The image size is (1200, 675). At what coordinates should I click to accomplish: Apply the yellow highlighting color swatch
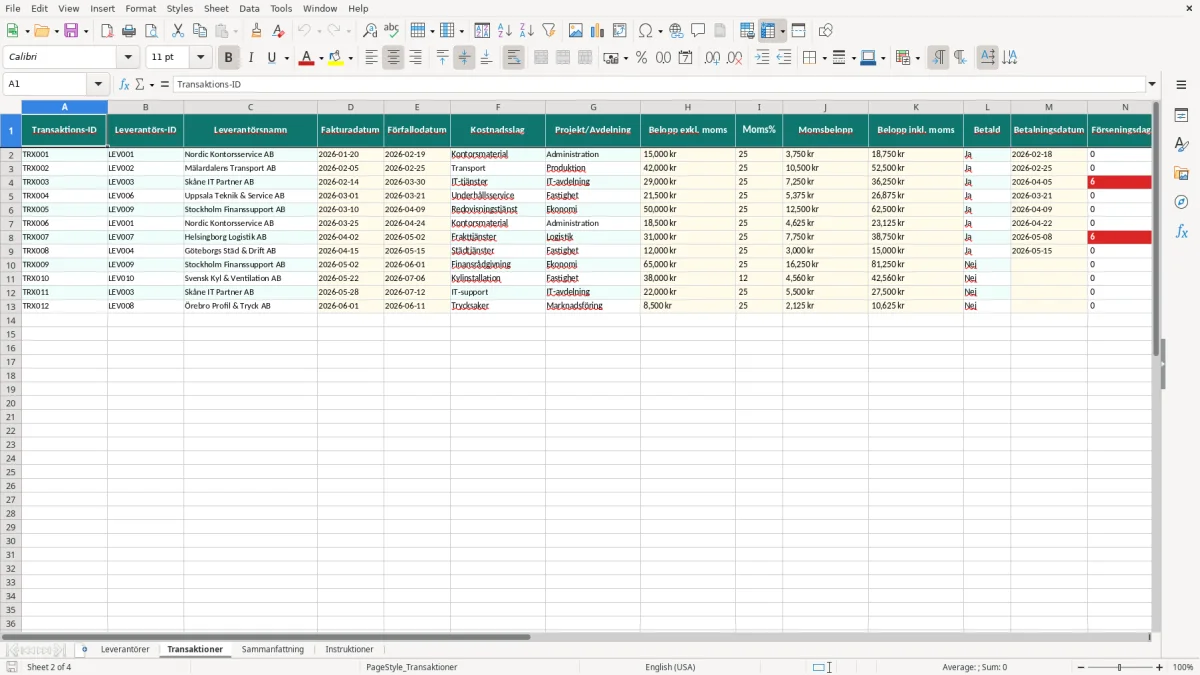coord(336,58)
